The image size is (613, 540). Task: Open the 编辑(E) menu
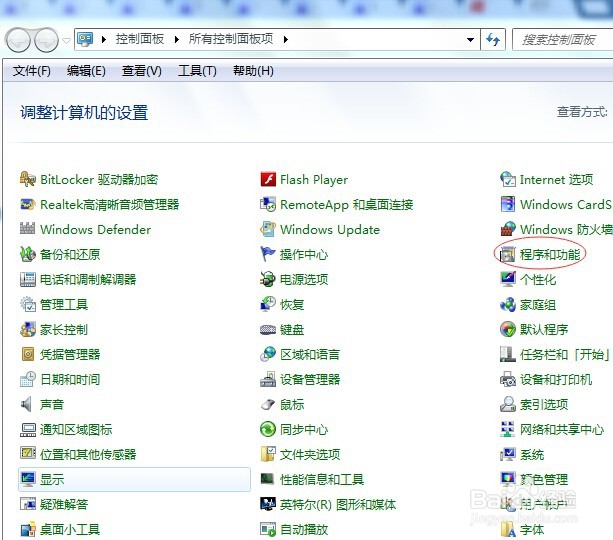coord(86,71)
